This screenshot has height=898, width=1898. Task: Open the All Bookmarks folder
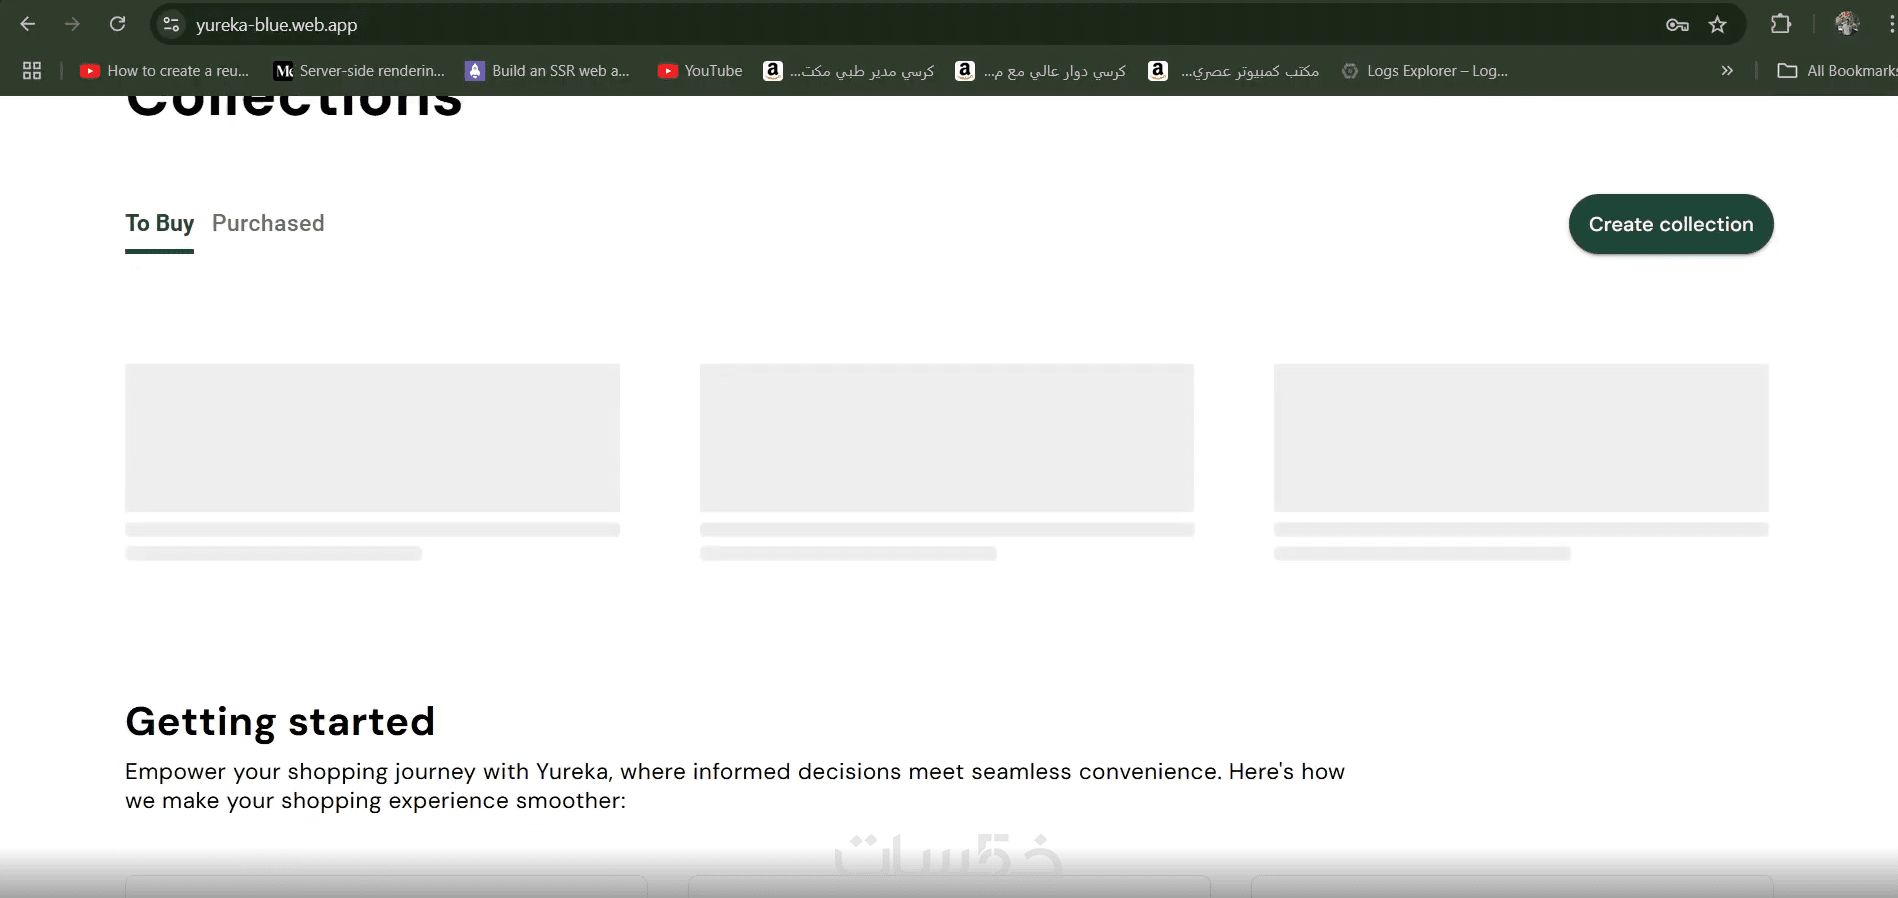[x=1837, y=71]
